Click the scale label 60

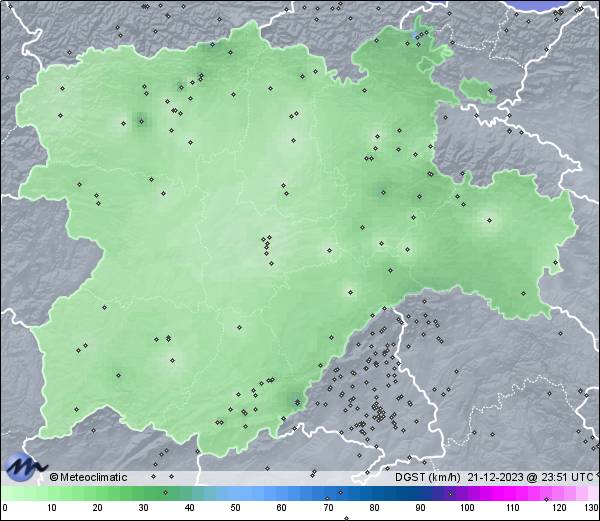[x=282, y=508]
